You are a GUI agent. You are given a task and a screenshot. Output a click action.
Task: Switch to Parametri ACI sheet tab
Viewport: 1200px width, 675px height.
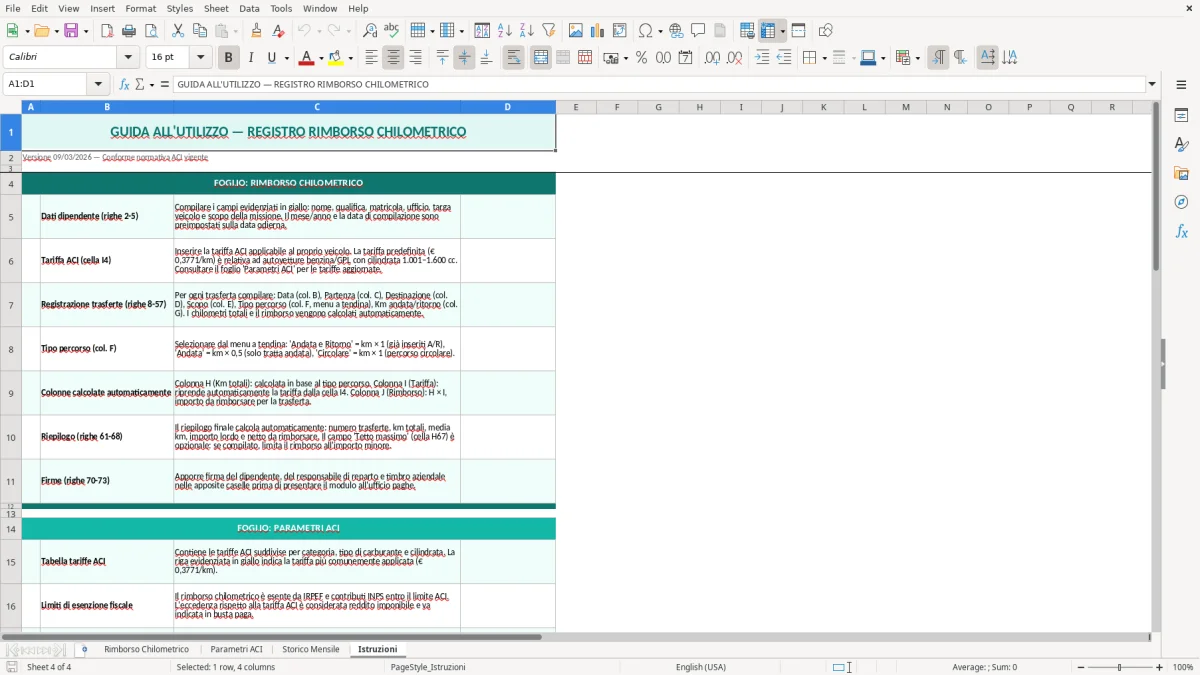point(236,650)
